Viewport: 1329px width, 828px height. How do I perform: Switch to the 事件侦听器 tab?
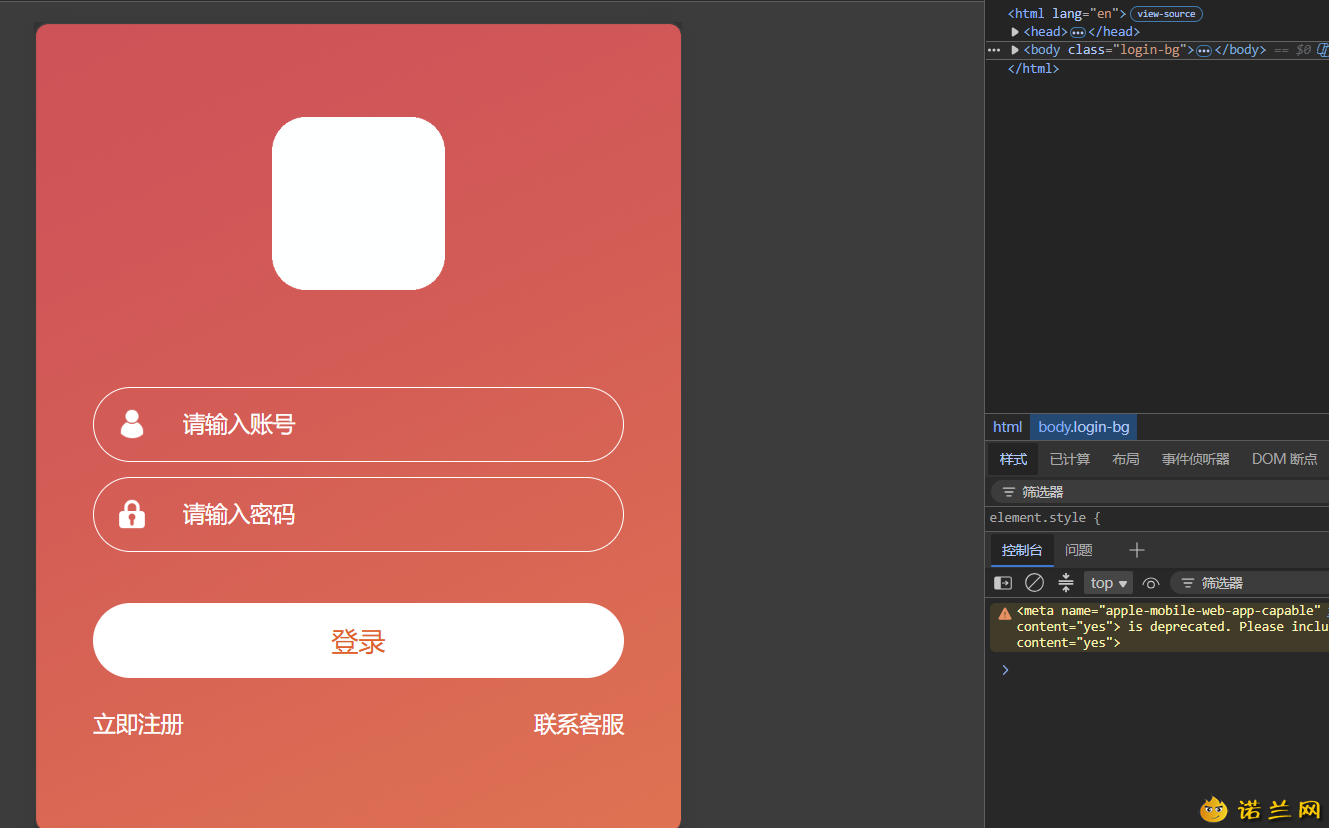click(1195, 459)
